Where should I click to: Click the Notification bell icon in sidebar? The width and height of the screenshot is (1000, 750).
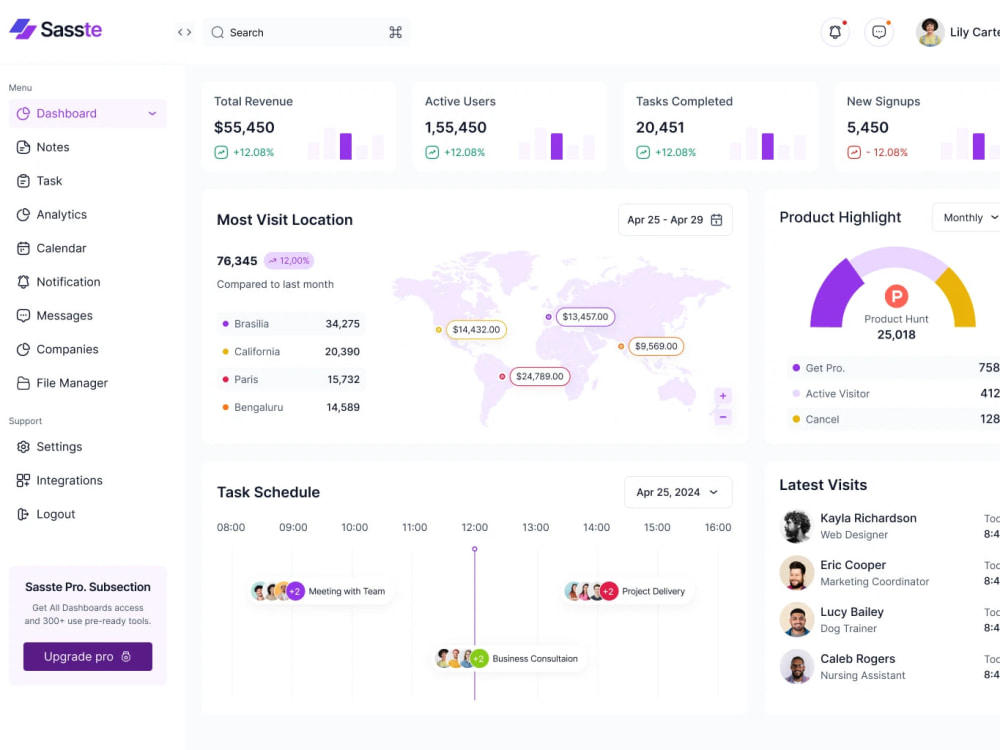click(24, 282)
